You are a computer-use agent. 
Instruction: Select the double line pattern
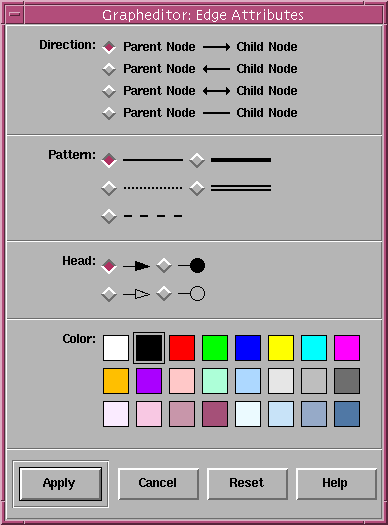[197, 188]
